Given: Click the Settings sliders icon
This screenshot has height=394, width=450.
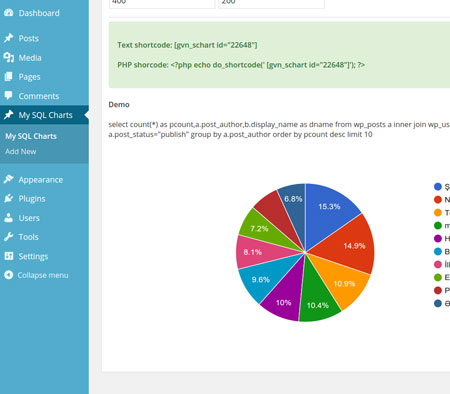Looking at the screenshot, I should pyautogui.click(x=9, y=256).
